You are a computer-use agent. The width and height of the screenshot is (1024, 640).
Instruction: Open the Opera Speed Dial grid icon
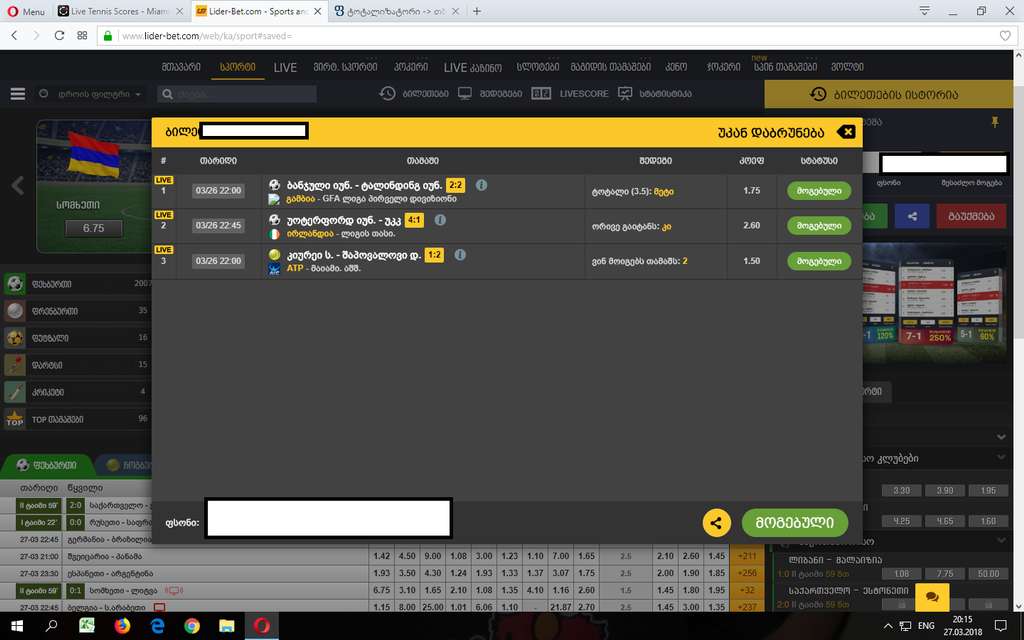[82, 35]
